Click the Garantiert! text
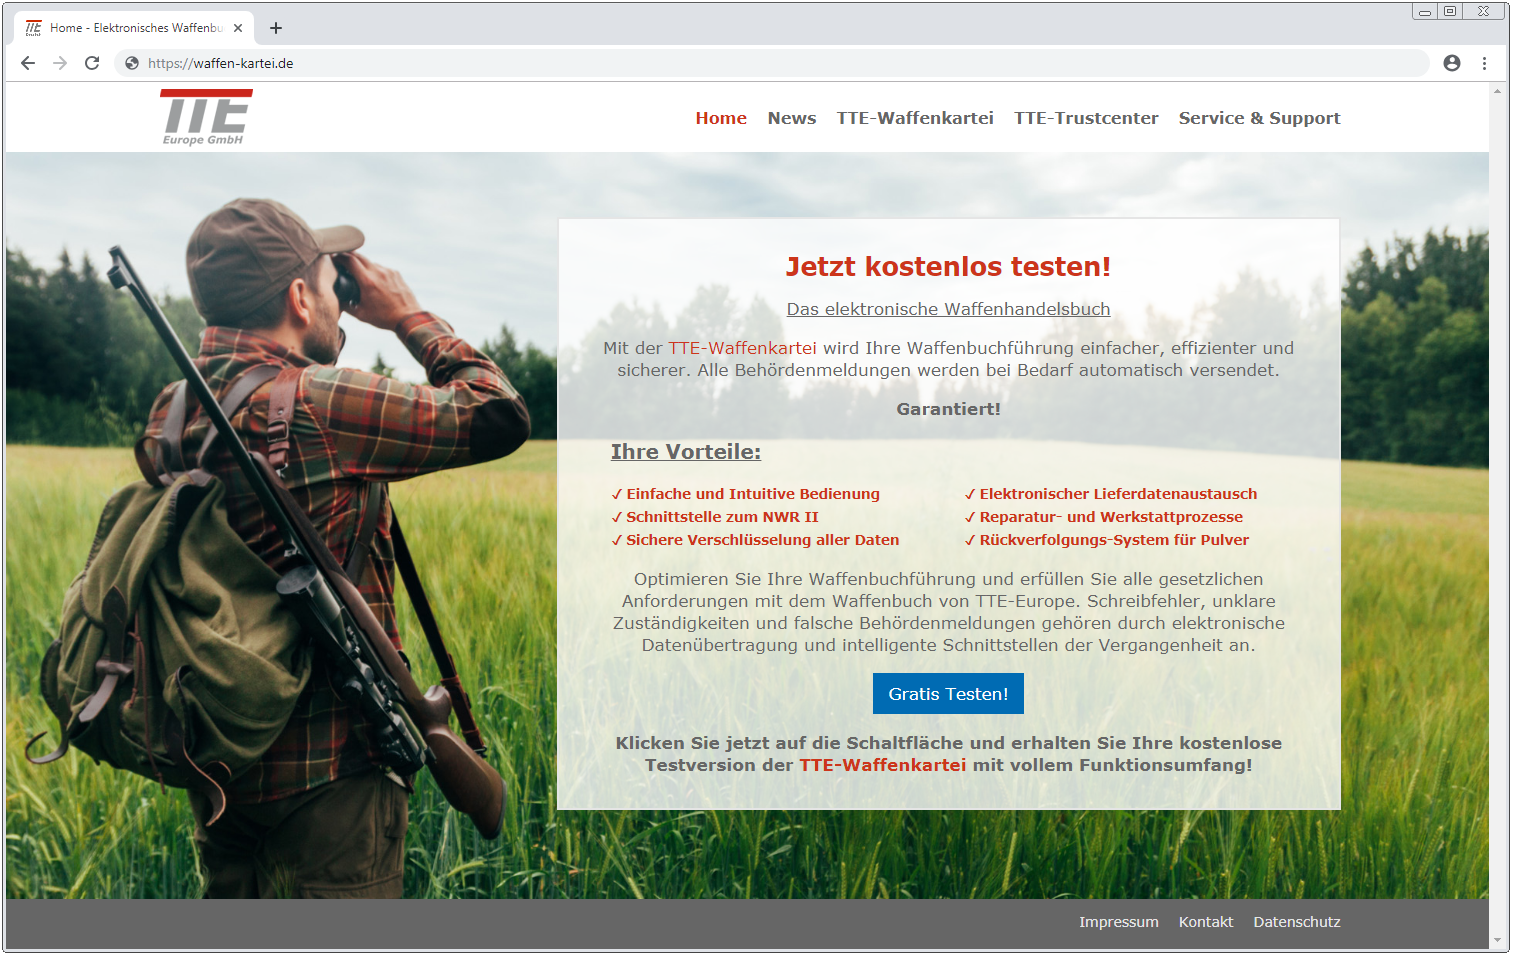Image resolution: width=1514 pixels, height=955 pixels. 948,409
